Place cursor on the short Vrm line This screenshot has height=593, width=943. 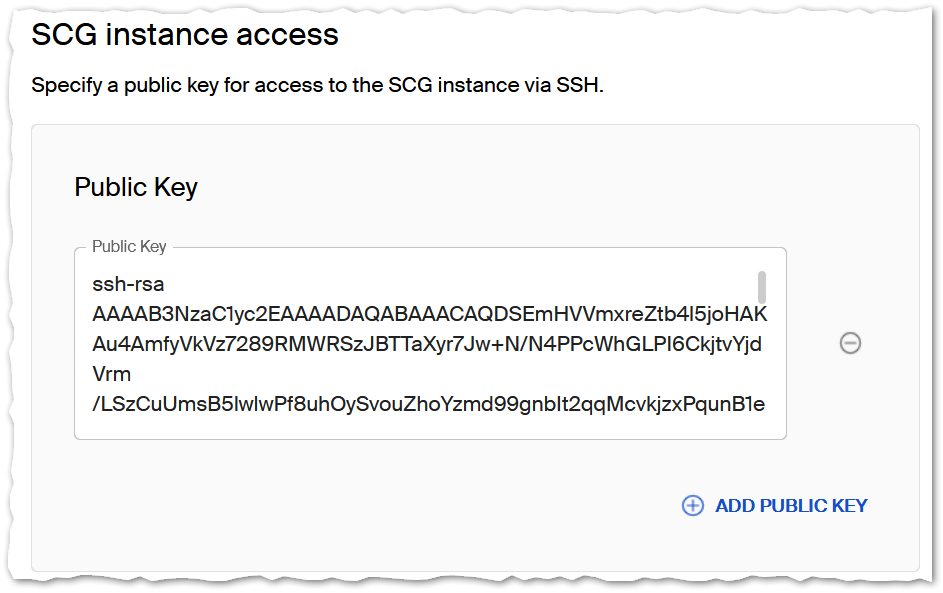click(x=111, y=374)
